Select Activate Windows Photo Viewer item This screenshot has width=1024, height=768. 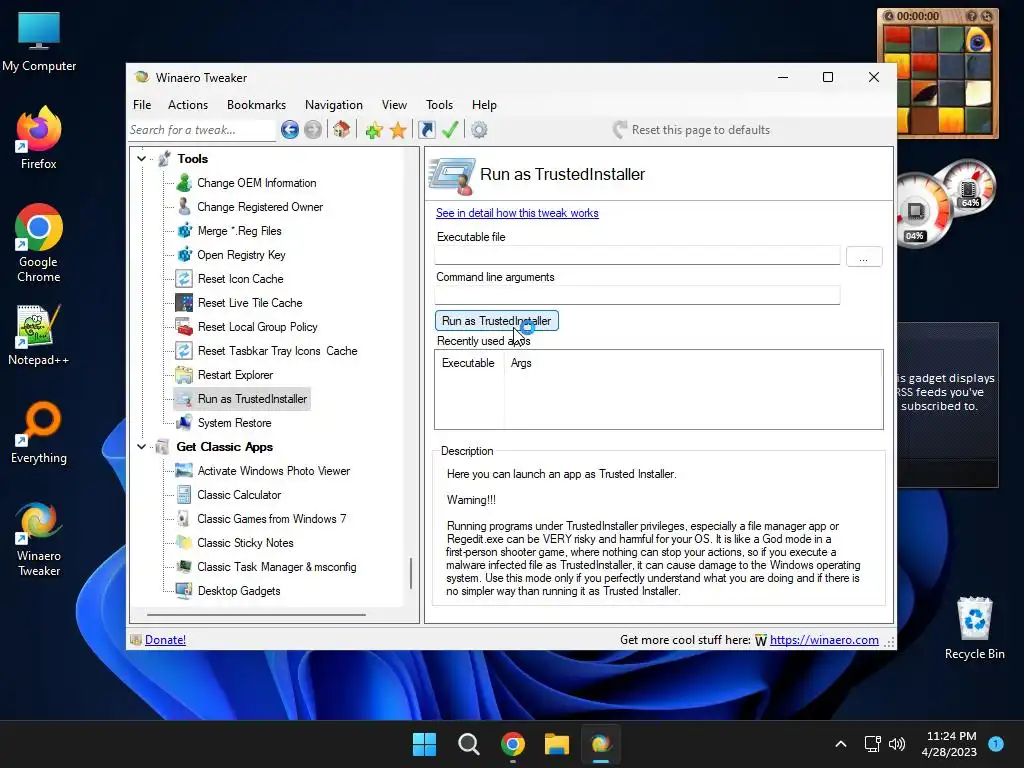tap(274, 471)
